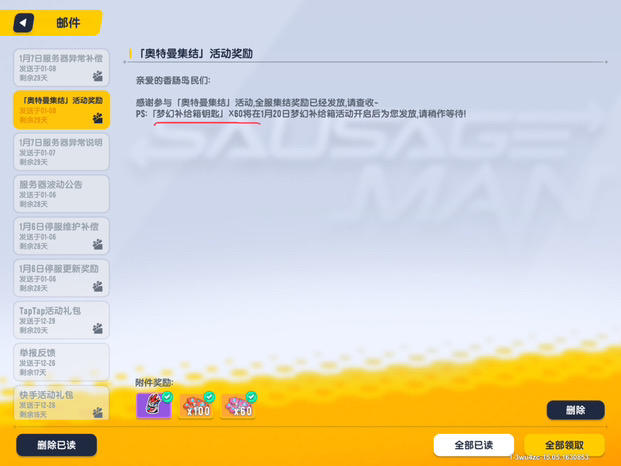The width and height of the screenshot is (621, 466).
Task: Mark all mail read with 全部已读
Action: 474,445
